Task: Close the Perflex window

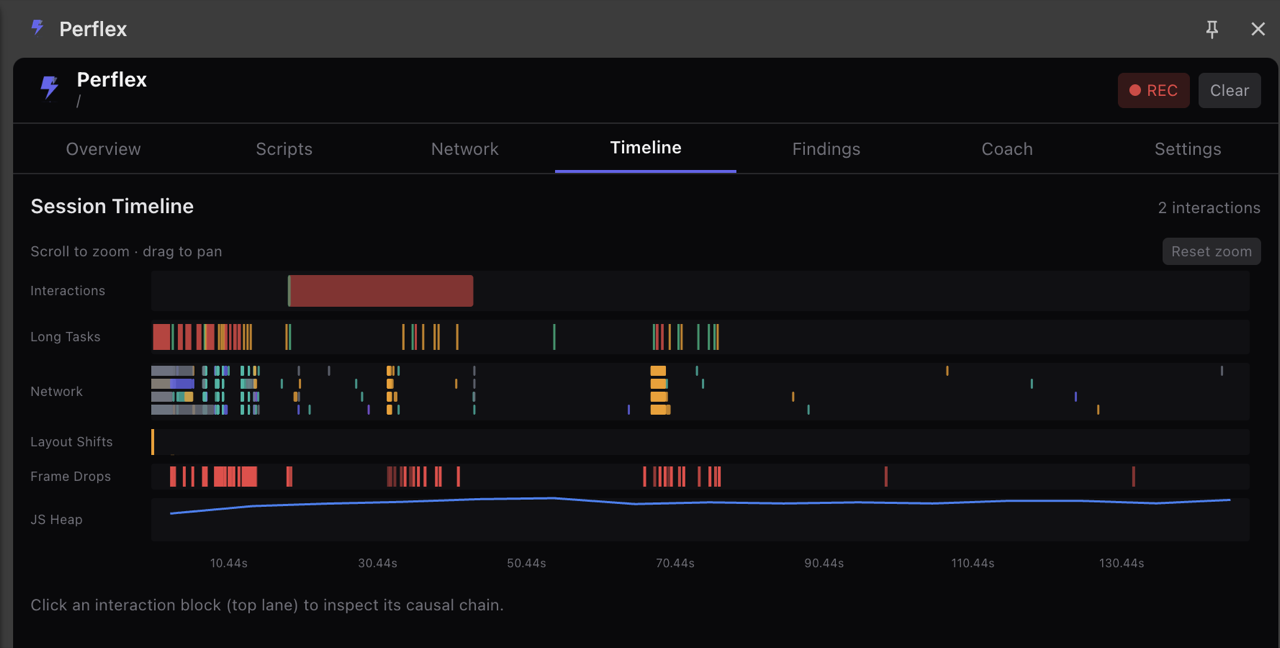Action: point(1258,29)
